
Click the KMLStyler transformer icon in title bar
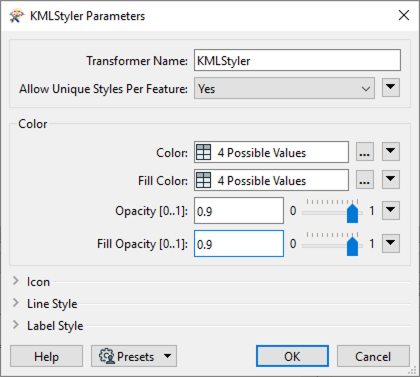[x=16, y=16]
